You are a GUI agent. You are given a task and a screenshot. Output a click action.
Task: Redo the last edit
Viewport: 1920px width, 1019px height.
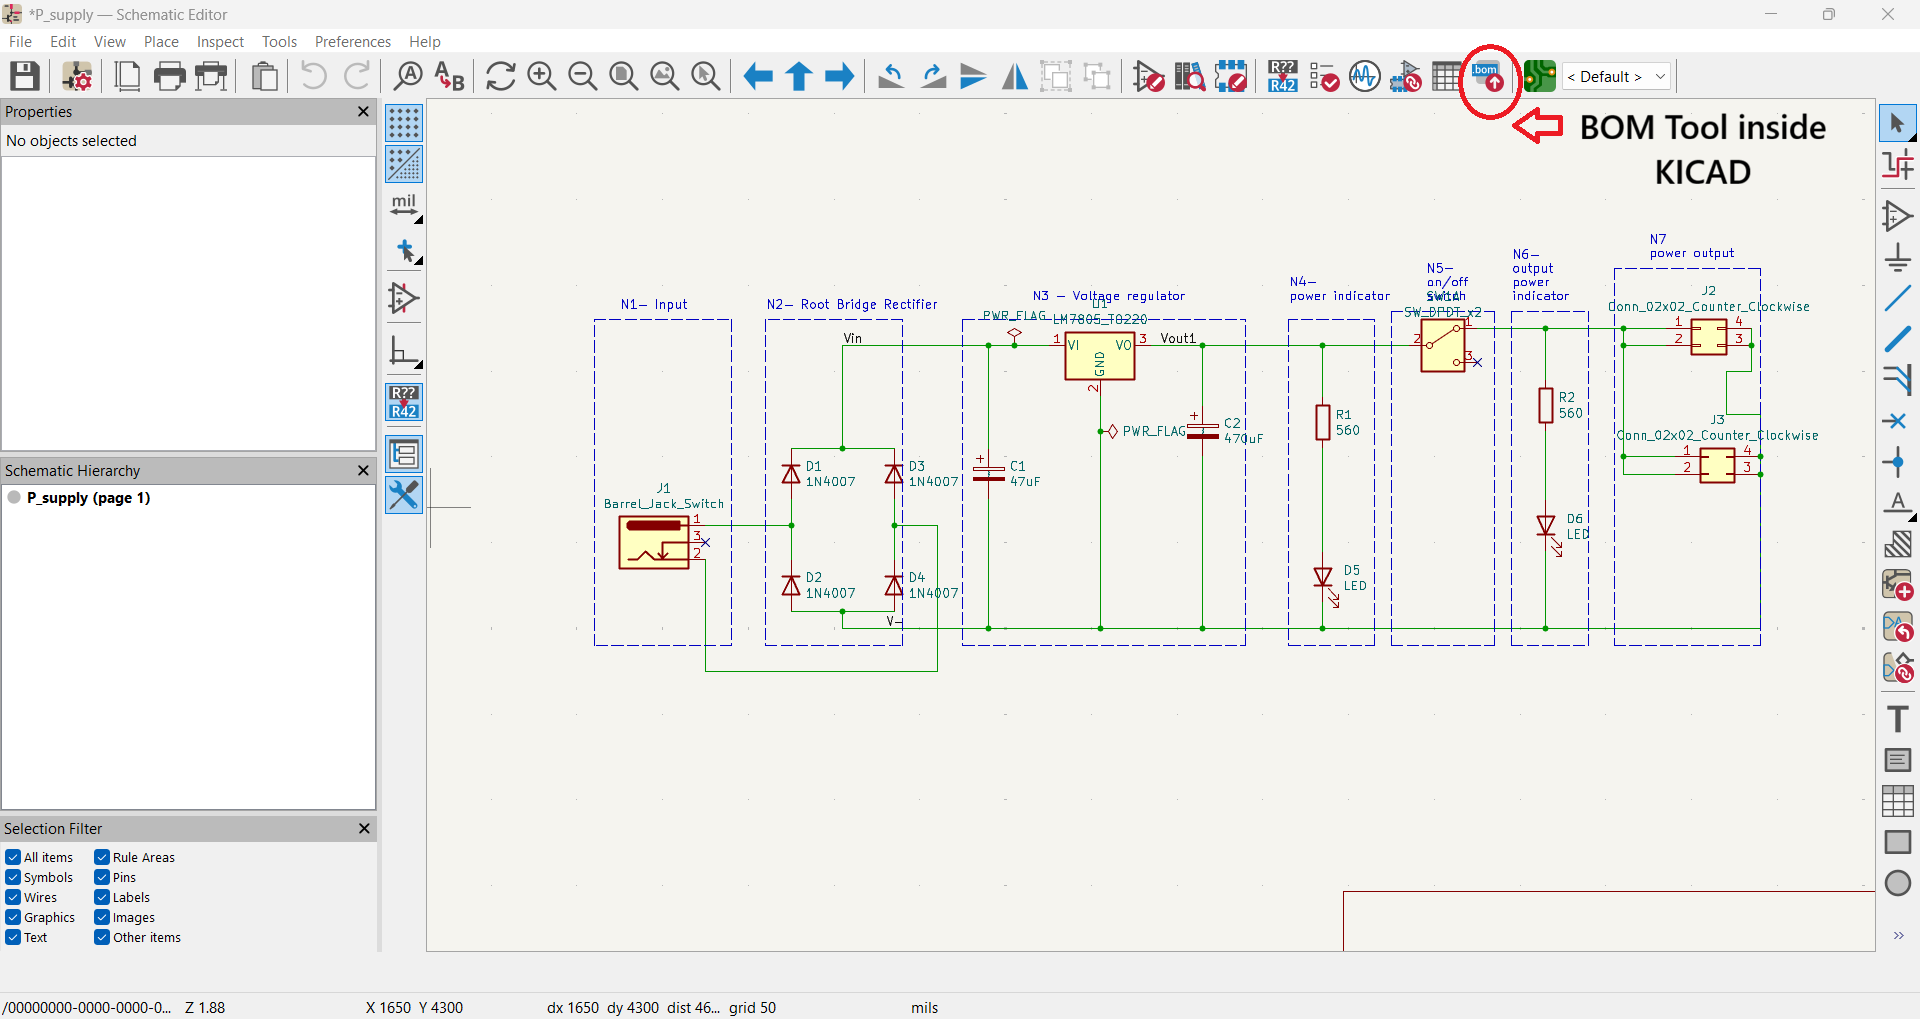[x=357, y=76]
